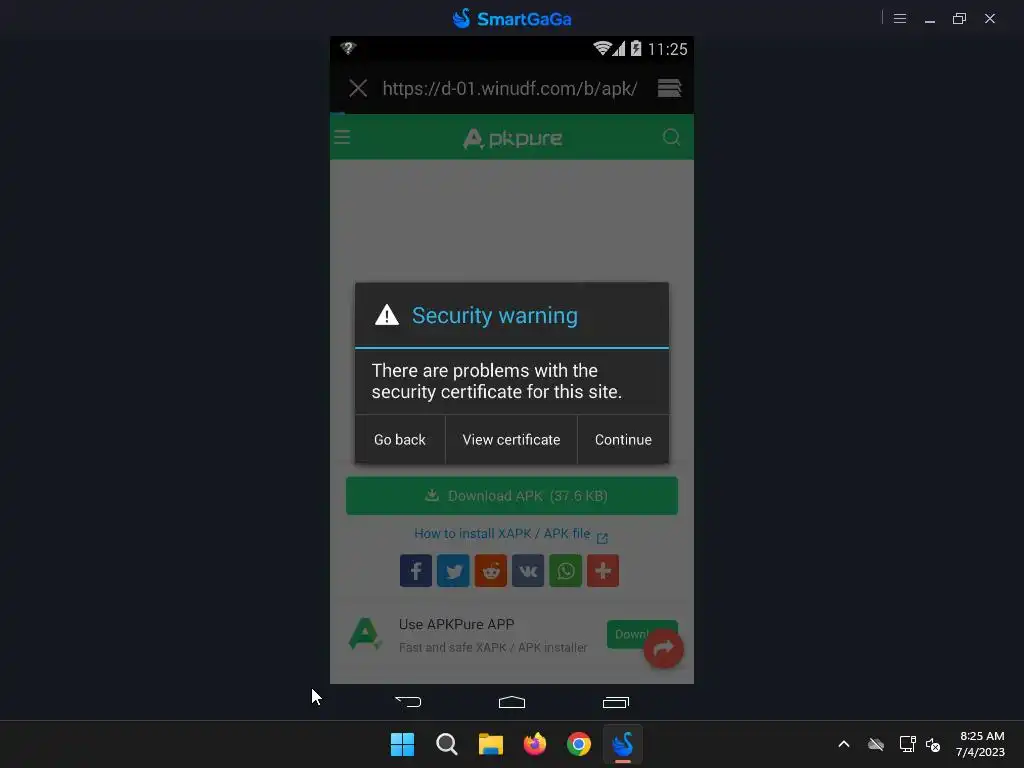Open the browser tabs stack icon
This screenshot has height=768, width=1024.
pos(669,88)
